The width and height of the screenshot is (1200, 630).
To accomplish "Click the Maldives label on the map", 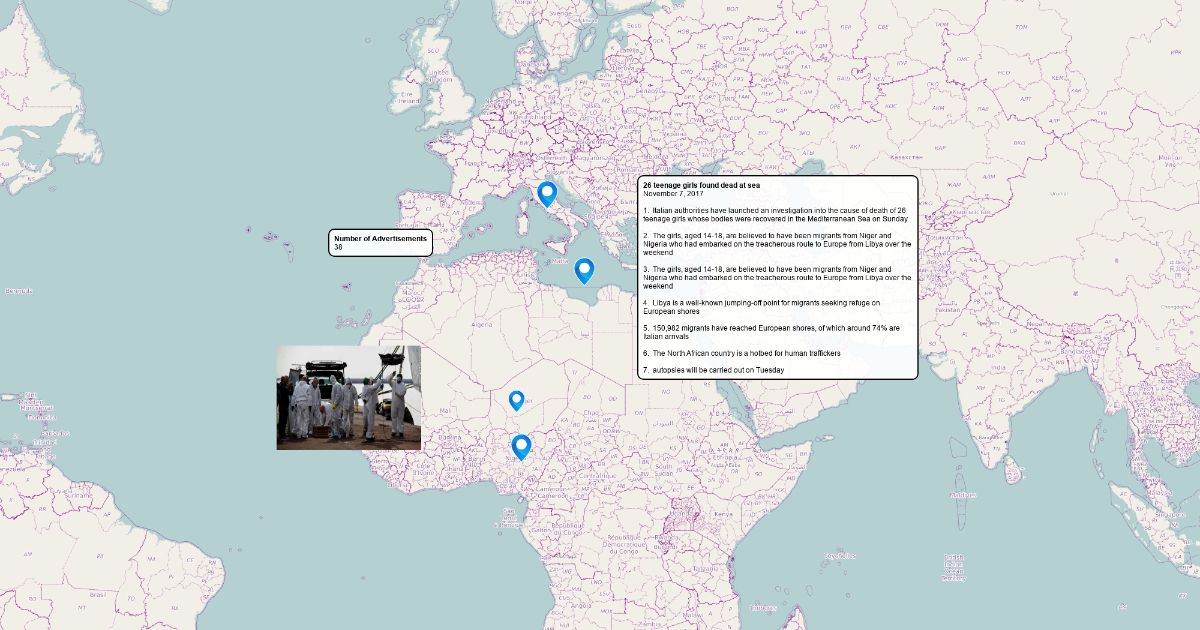I will (963, 494).
